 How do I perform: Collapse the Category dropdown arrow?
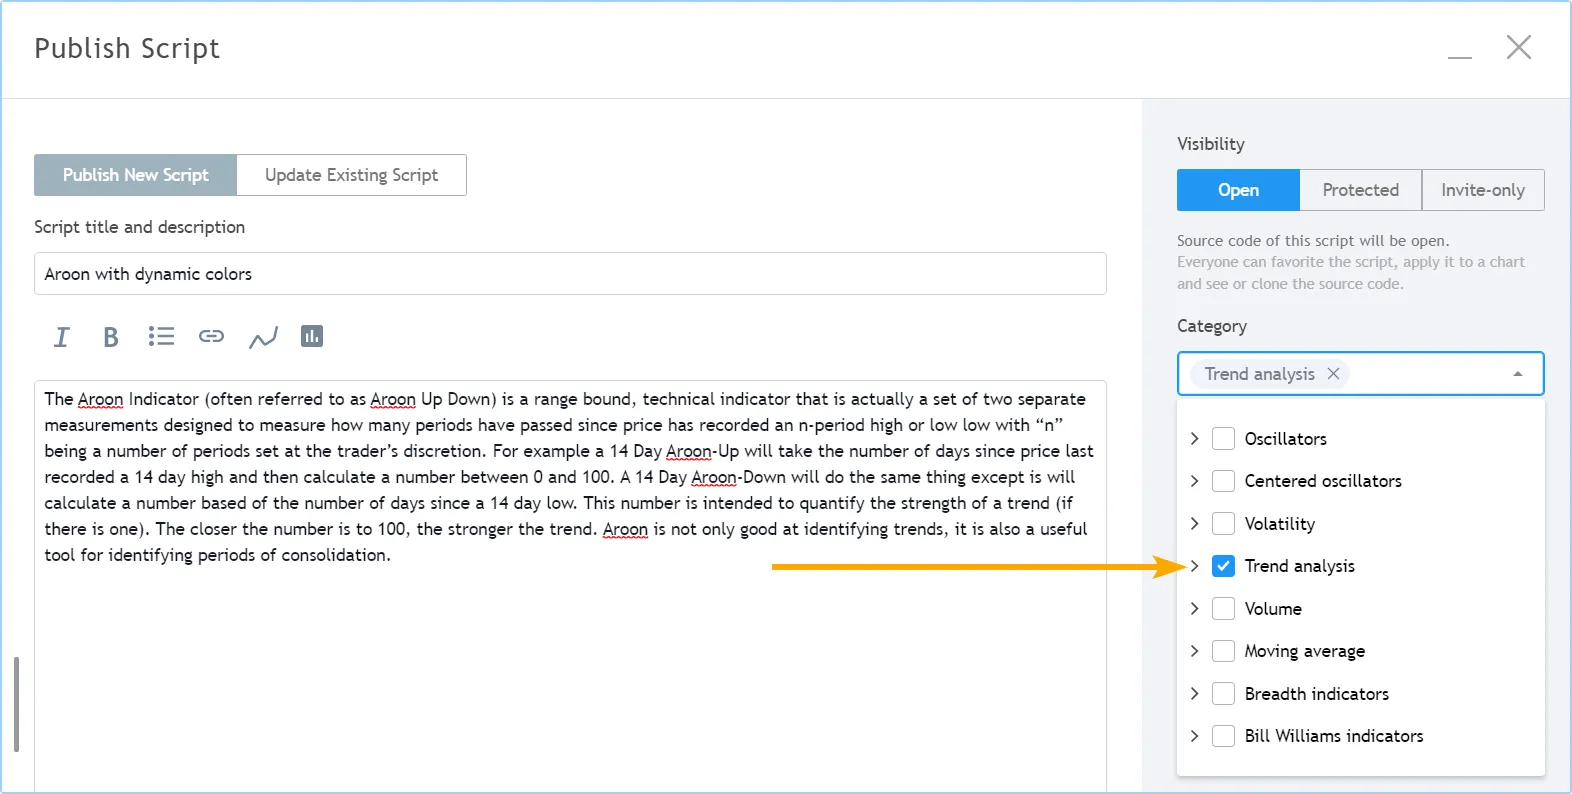[1517, 374]
